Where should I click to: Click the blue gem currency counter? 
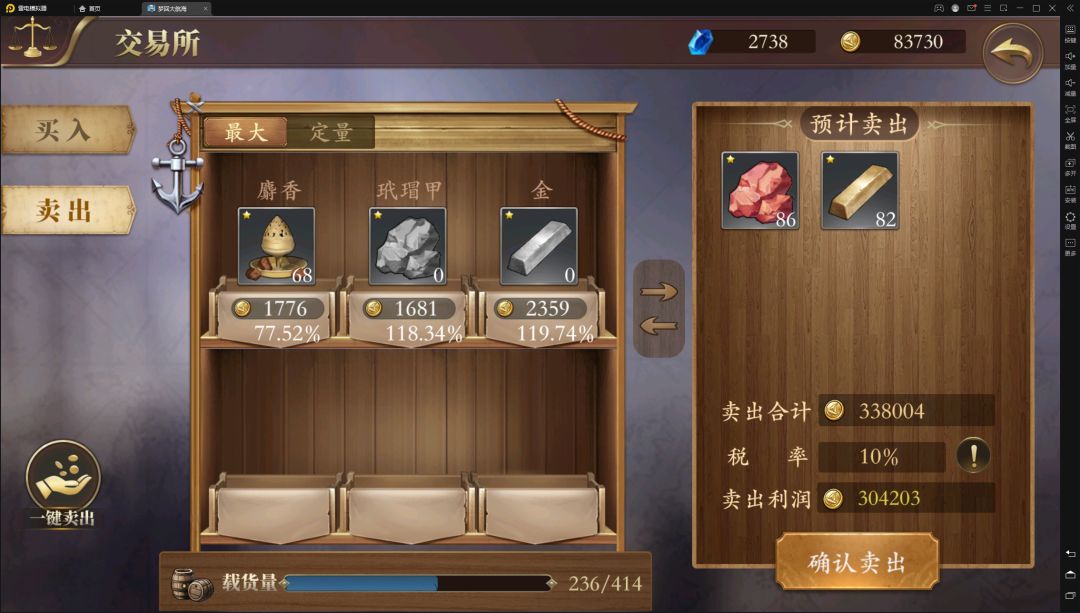click(x=752, y=41)
